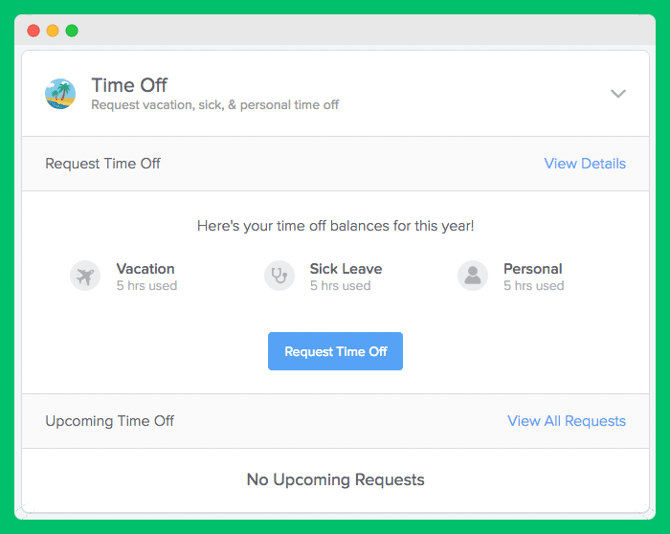This screenshot has height=534, width=670.
Task: Click the palm tree Time Off icon
Action: point(60,94)
